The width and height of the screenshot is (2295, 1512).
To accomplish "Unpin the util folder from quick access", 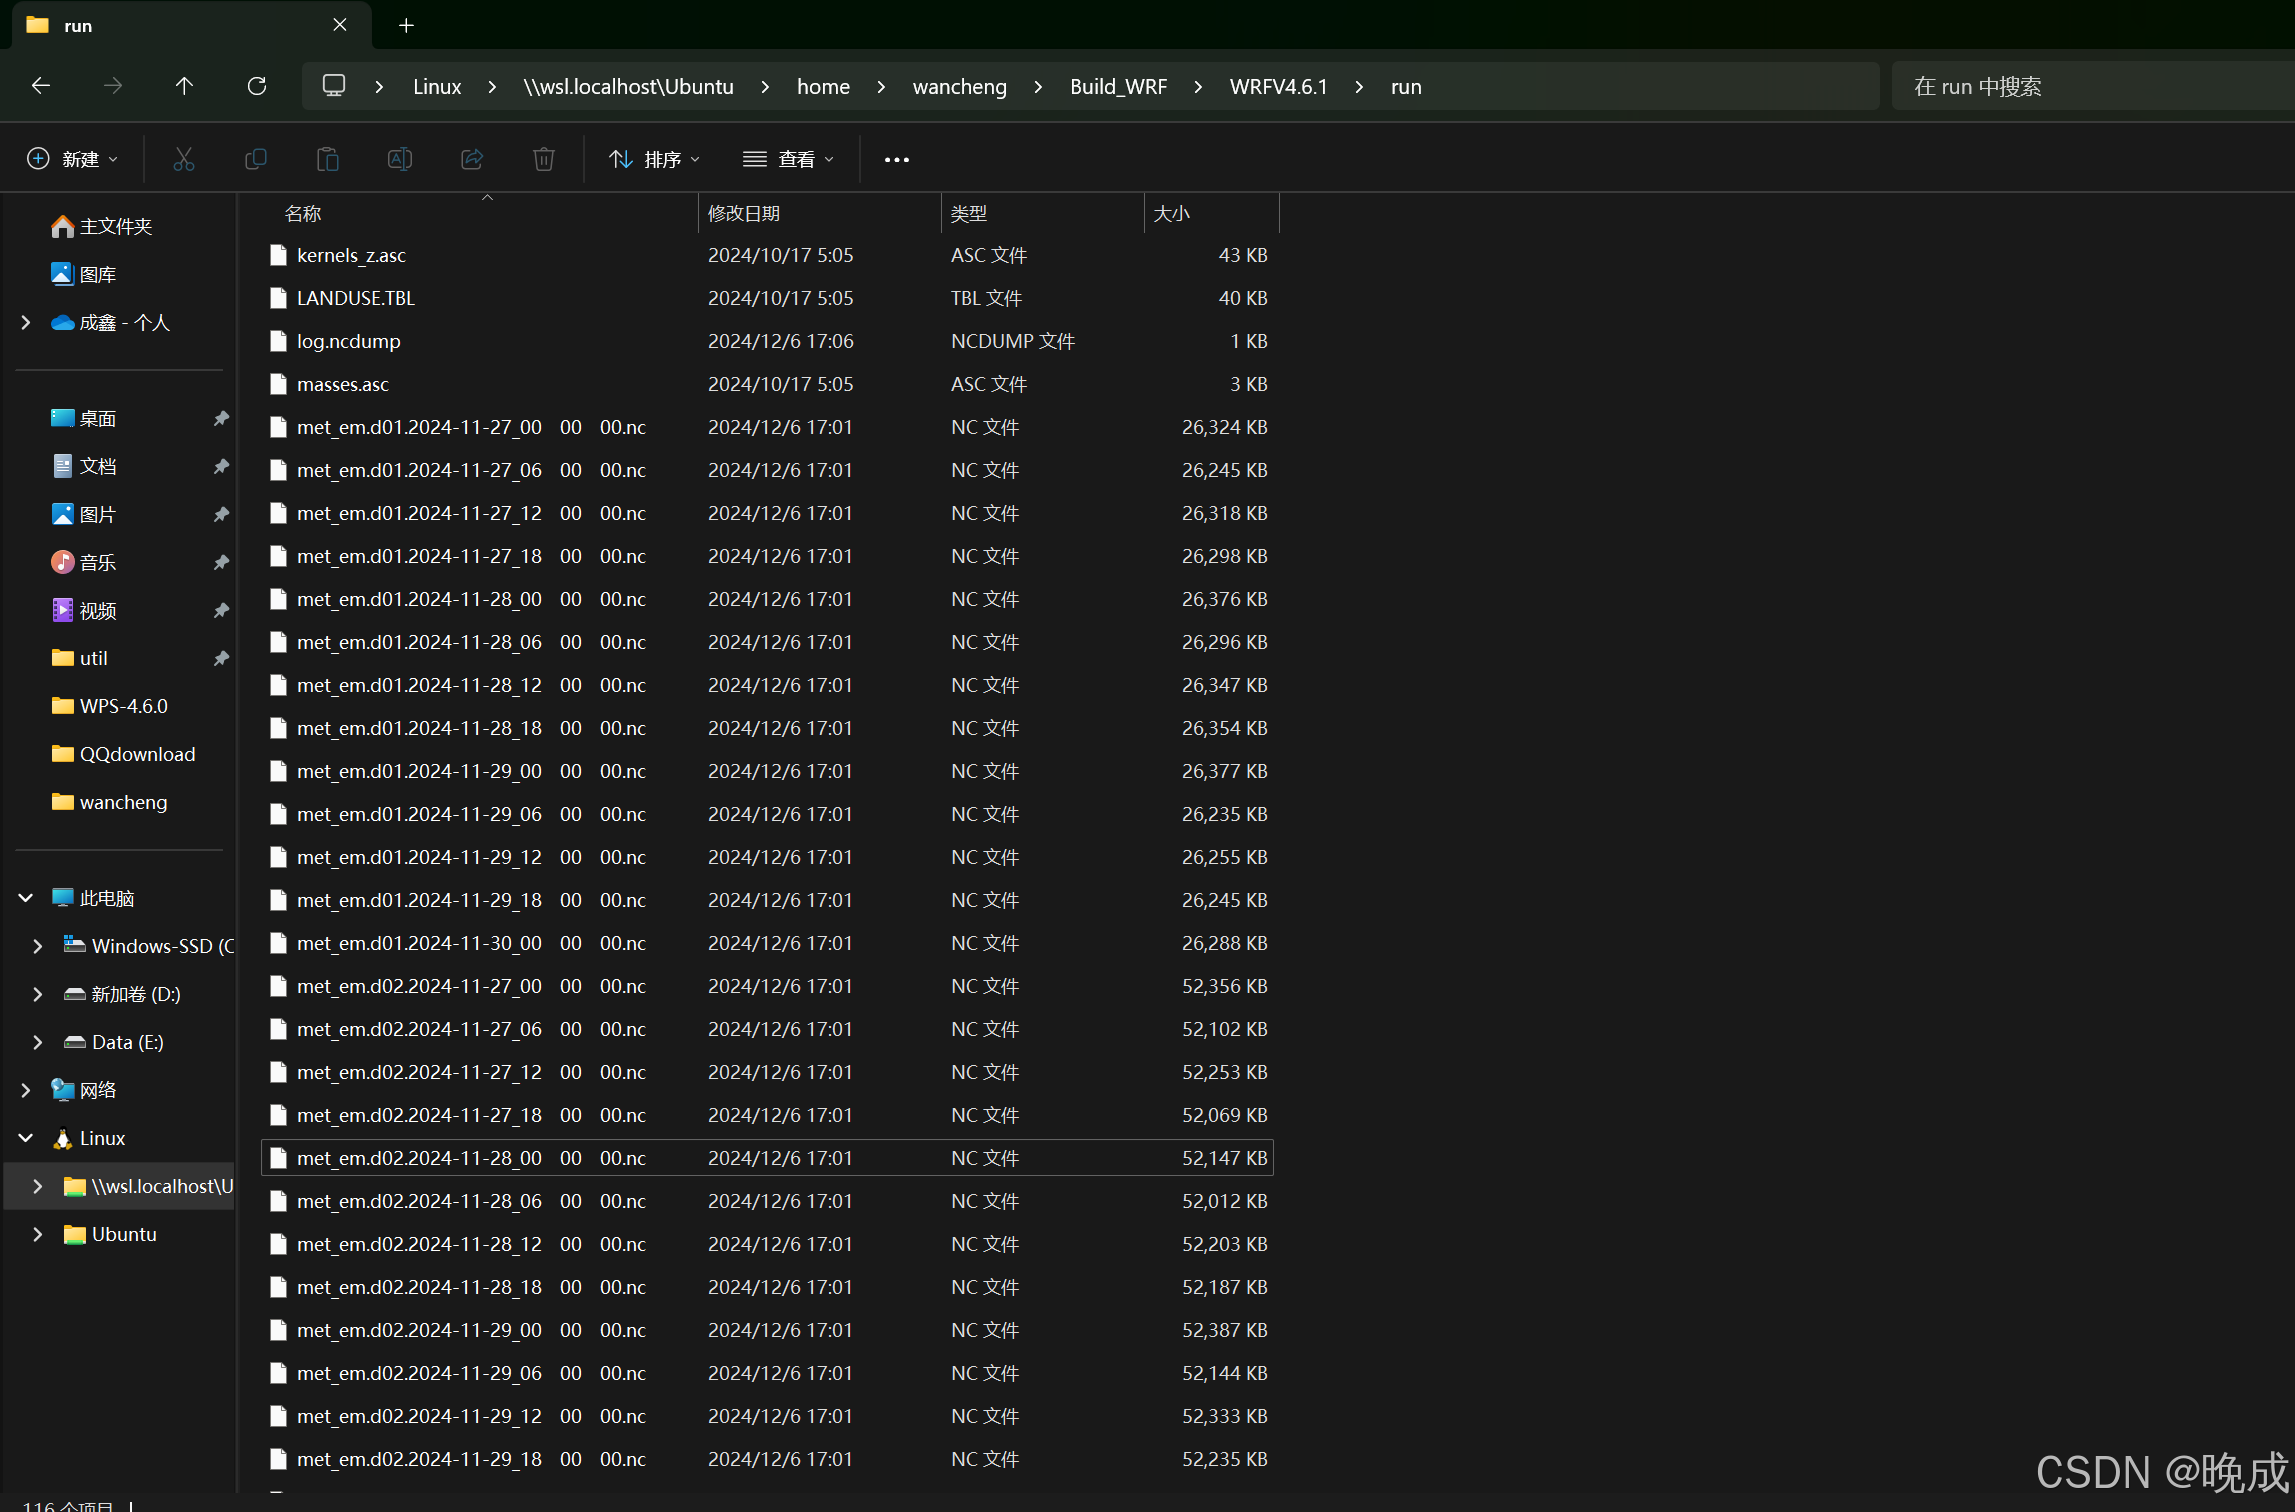I will coord(221,658).
